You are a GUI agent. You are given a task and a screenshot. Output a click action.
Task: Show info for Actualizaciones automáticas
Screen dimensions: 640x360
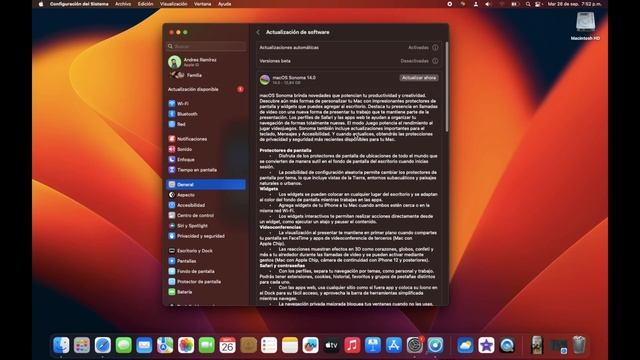tap(436, 48)
